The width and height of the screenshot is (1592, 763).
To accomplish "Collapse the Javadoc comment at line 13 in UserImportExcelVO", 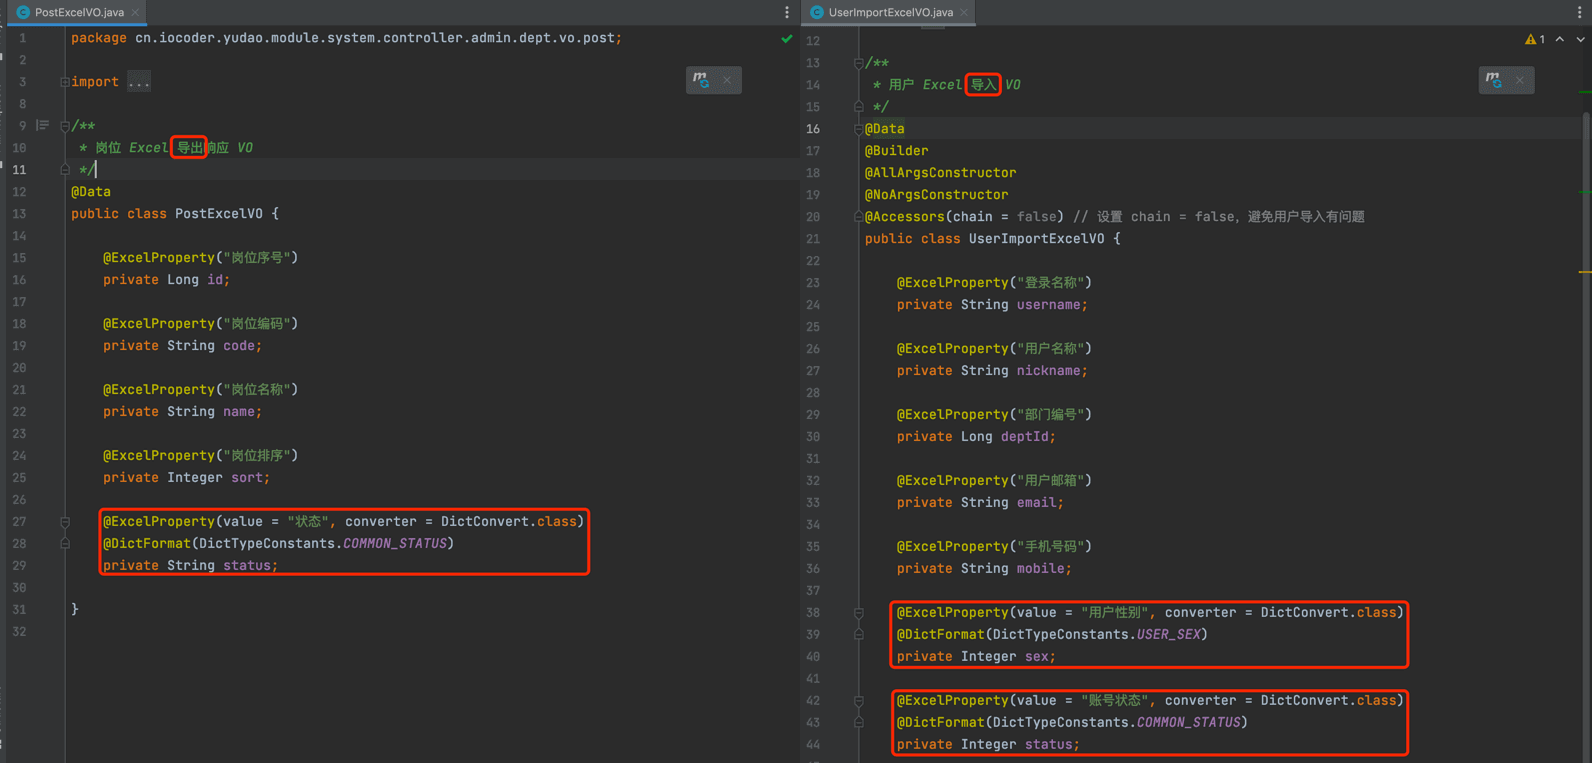I will click(858, 63).
